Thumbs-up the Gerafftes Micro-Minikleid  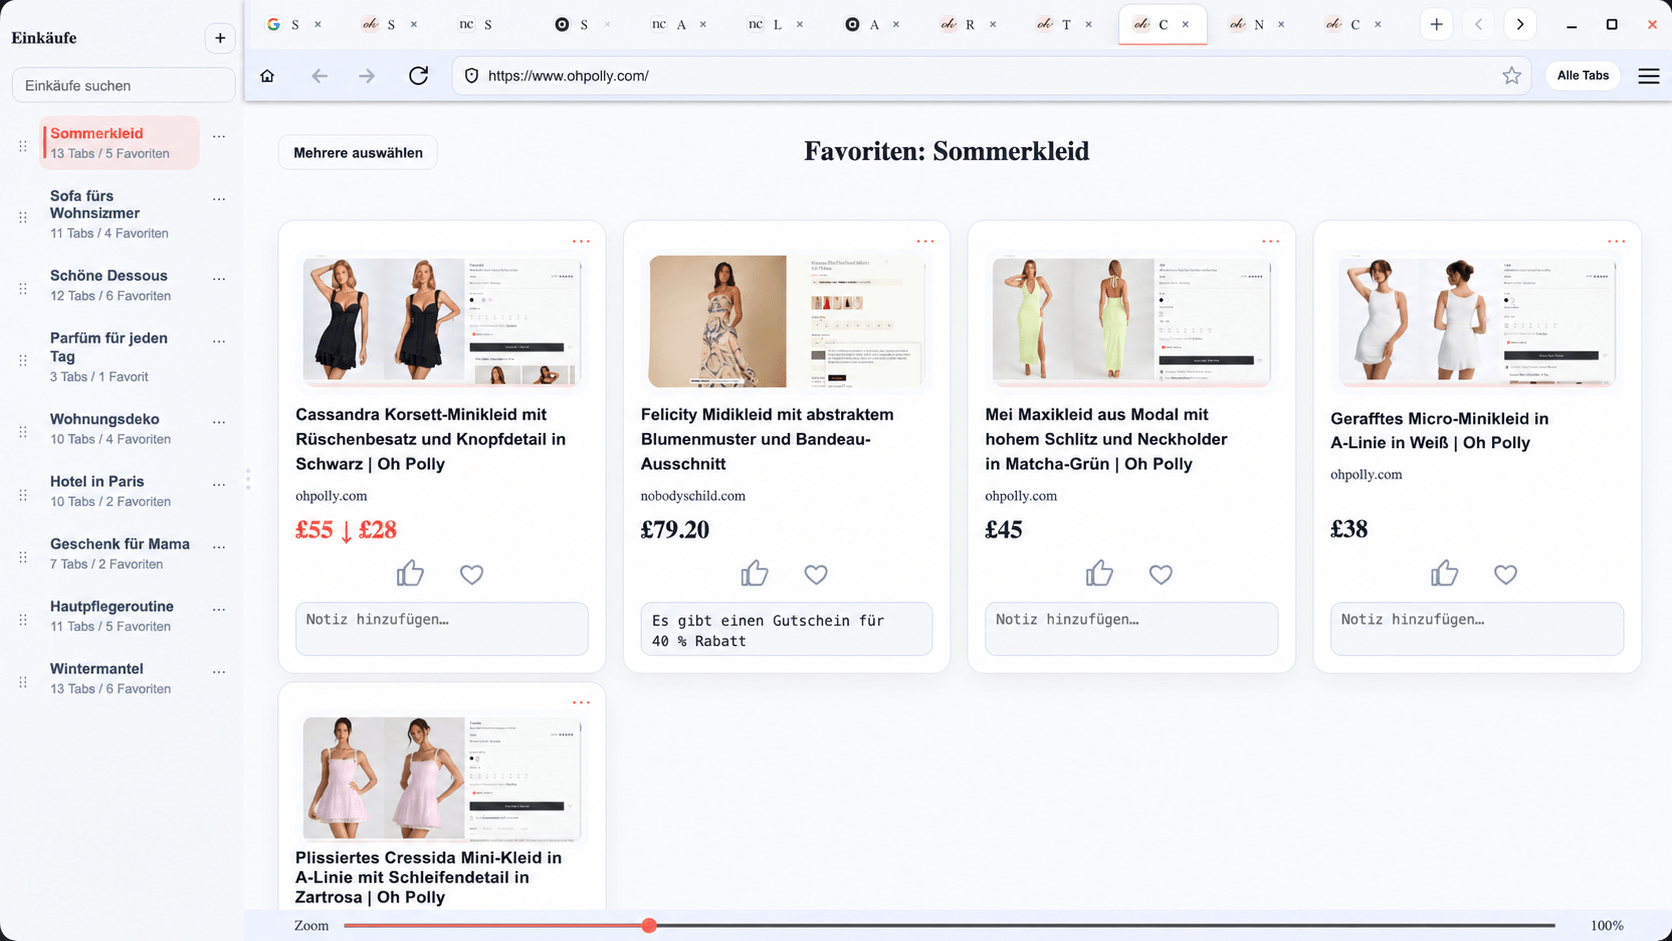pos(1444,574)
